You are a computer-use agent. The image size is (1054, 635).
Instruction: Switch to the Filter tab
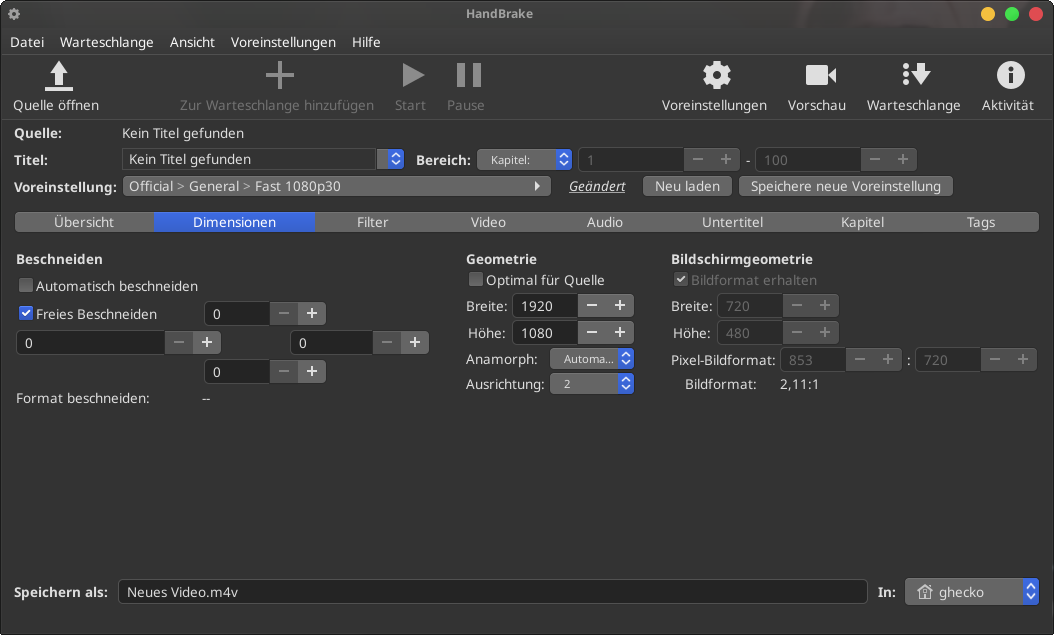372,222
